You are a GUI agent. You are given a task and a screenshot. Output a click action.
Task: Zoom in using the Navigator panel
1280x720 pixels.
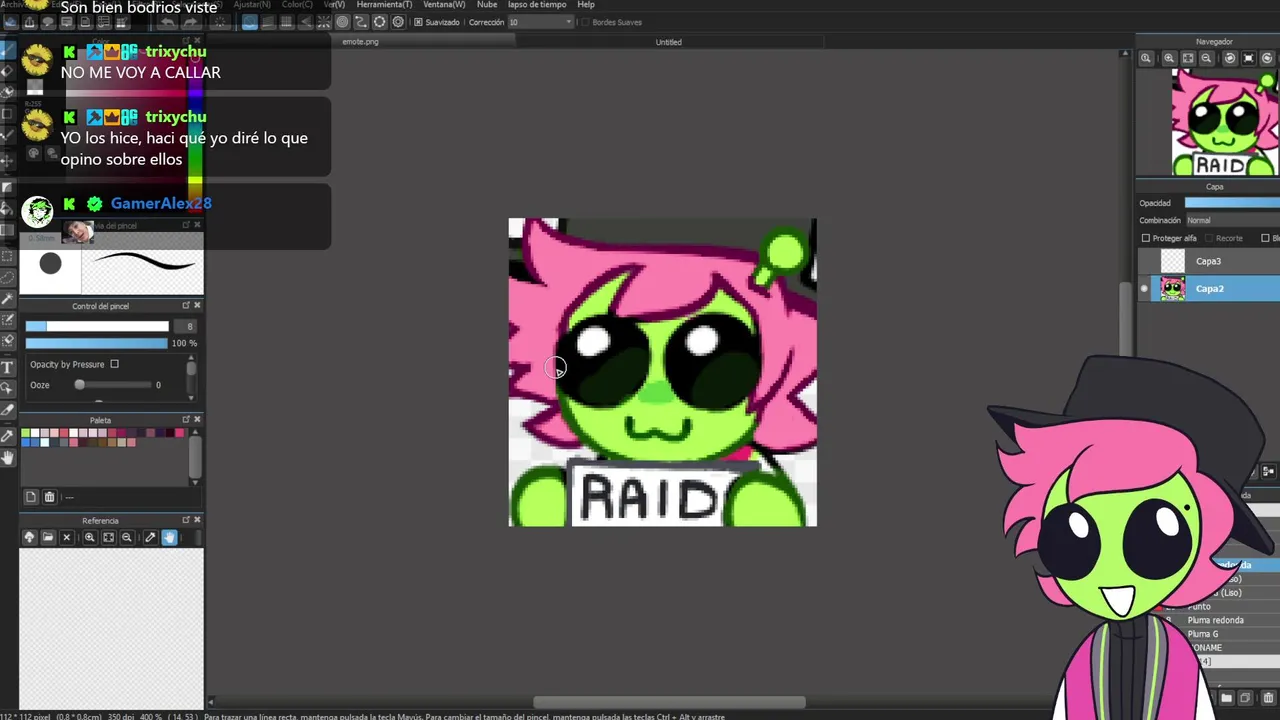point(1169,58)
